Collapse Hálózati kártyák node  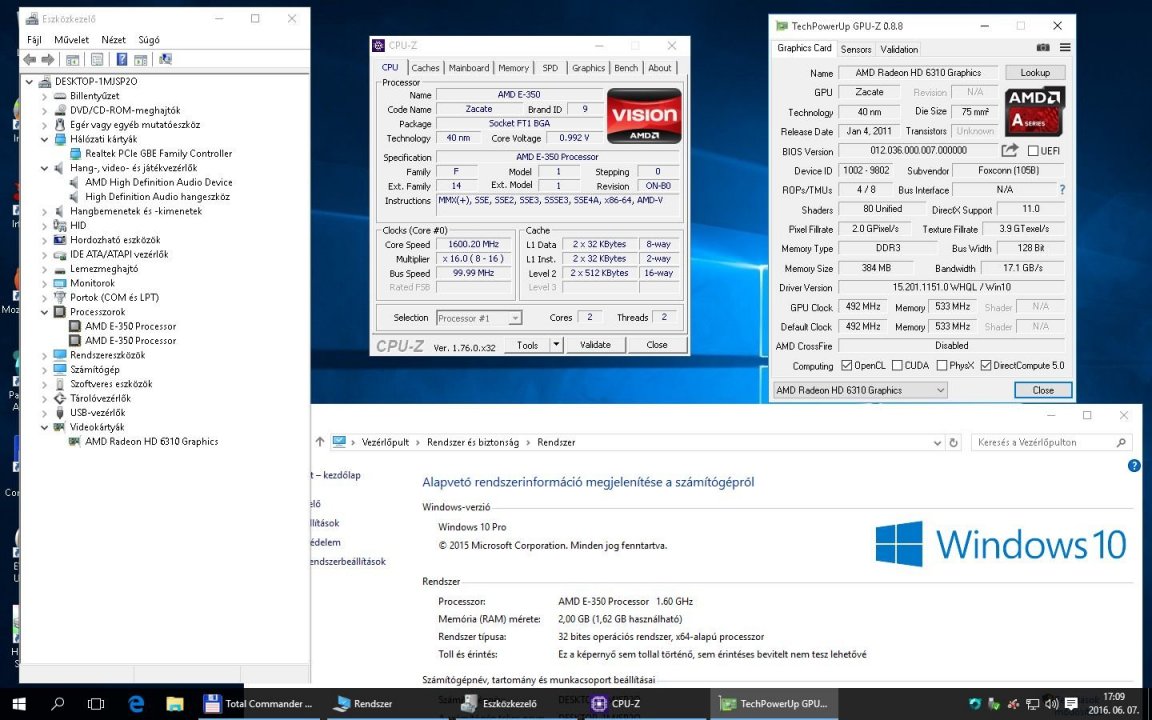point(44,139)
